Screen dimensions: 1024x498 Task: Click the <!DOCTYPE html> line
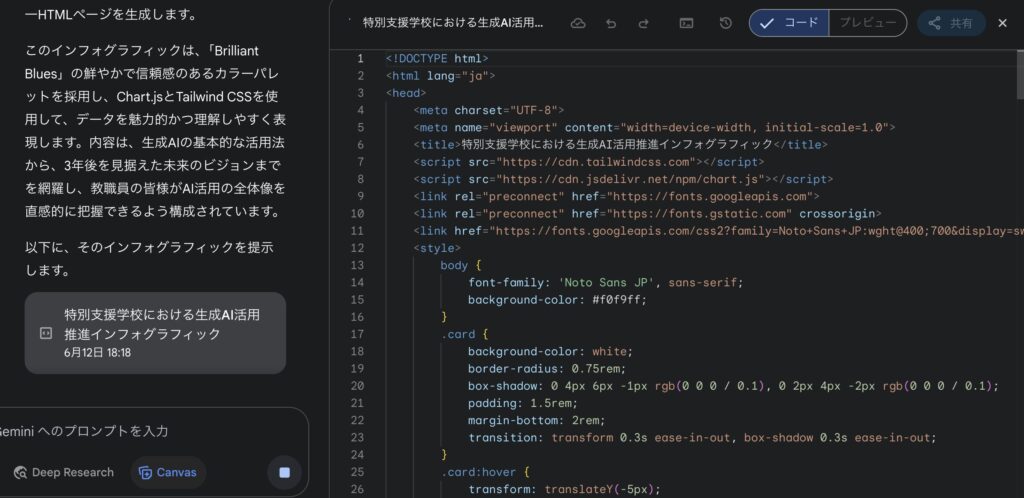[436, 59]
